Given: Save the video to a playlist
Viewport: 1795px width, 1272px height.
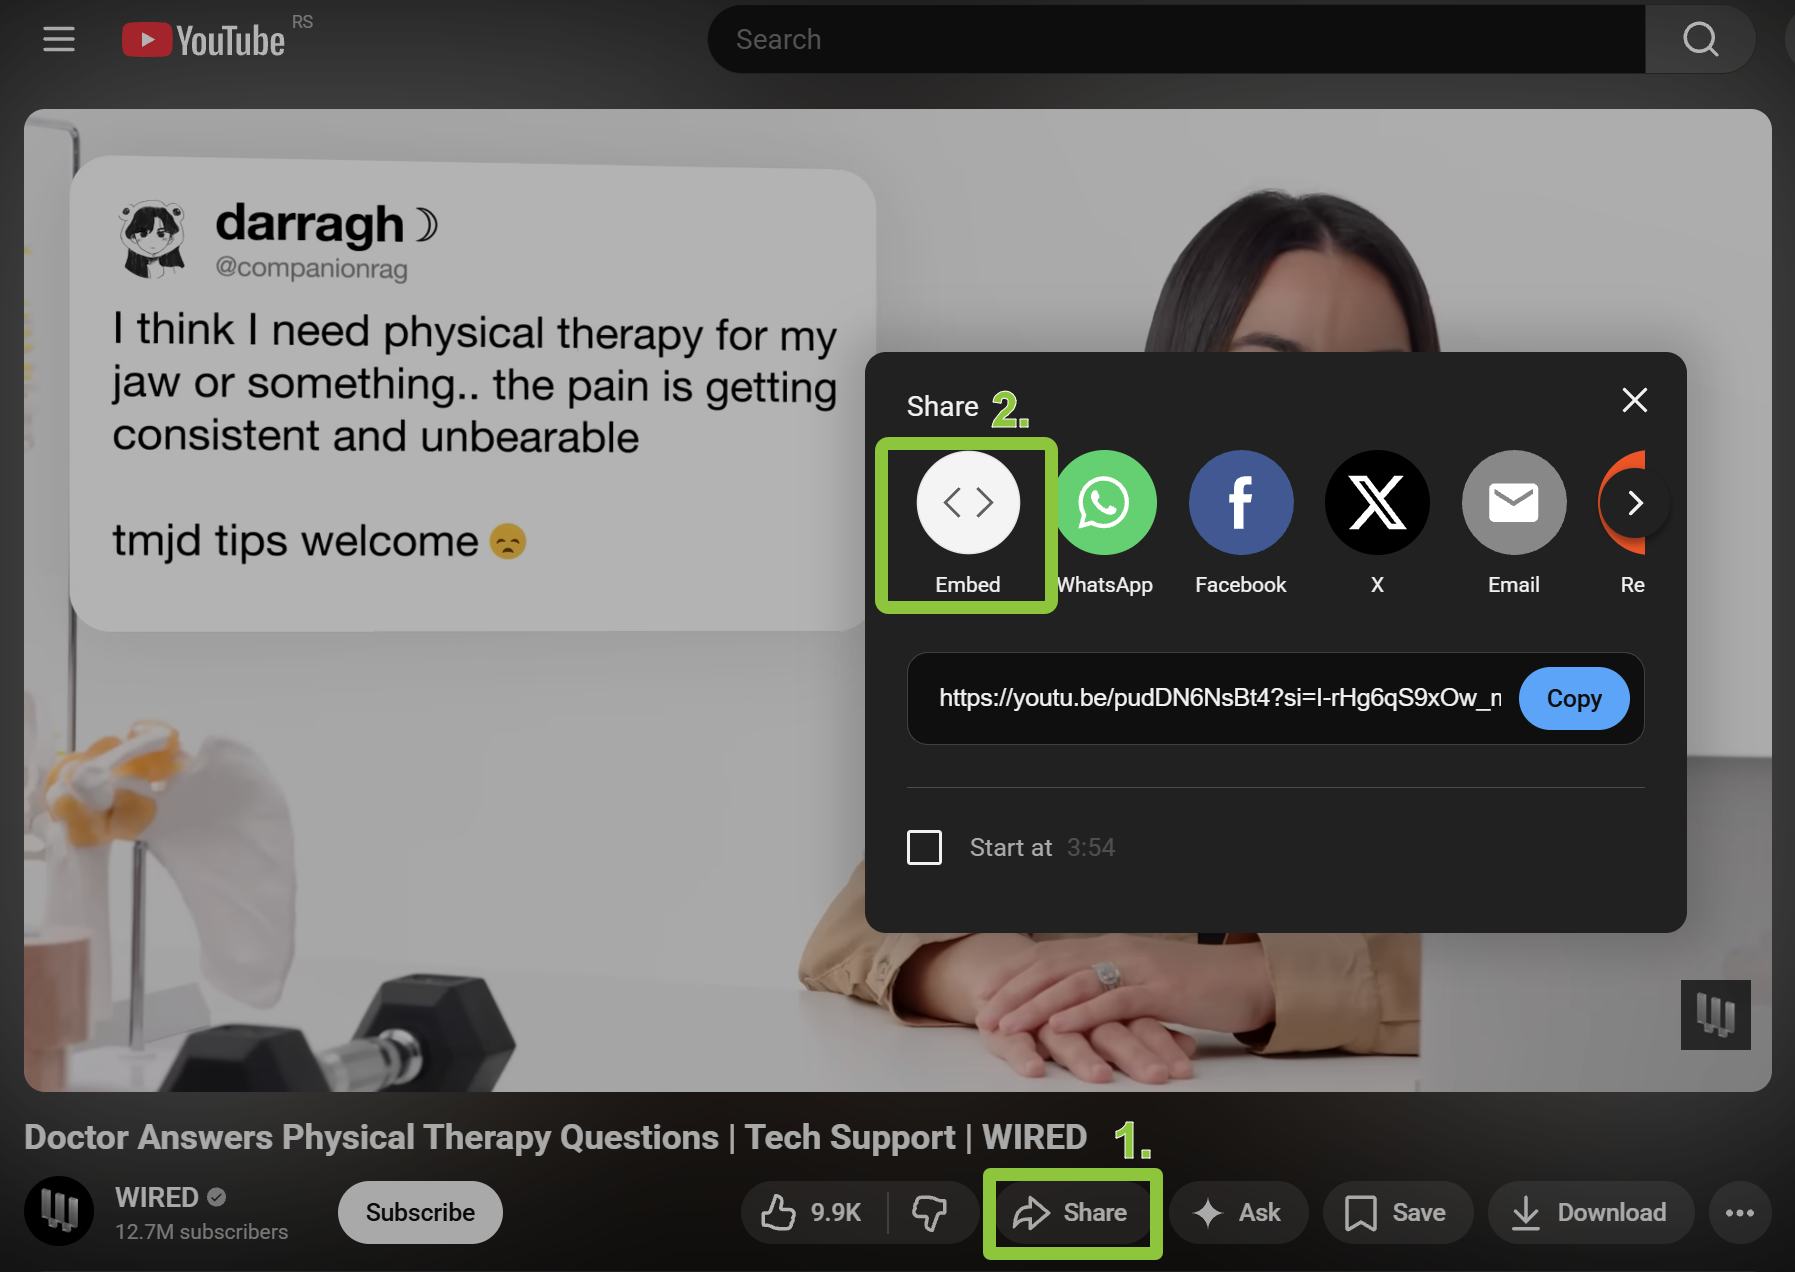Looking at the screenshot, I should click(1397, 1212).
